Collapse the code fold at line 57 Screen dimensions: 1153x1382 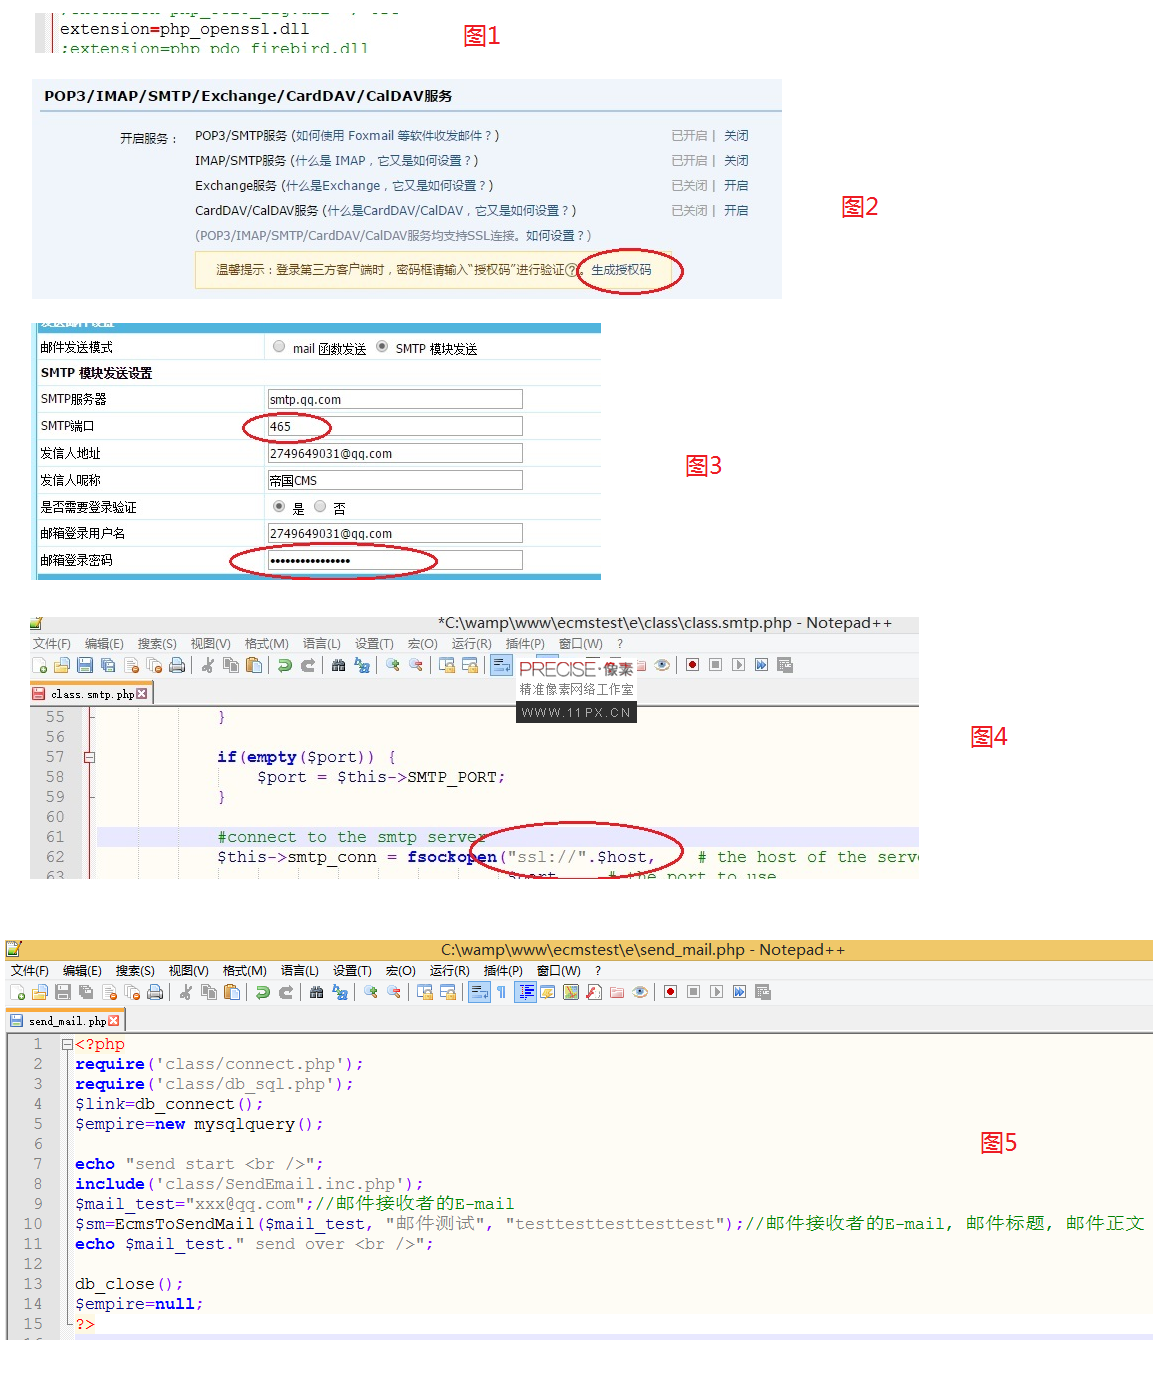89,757
